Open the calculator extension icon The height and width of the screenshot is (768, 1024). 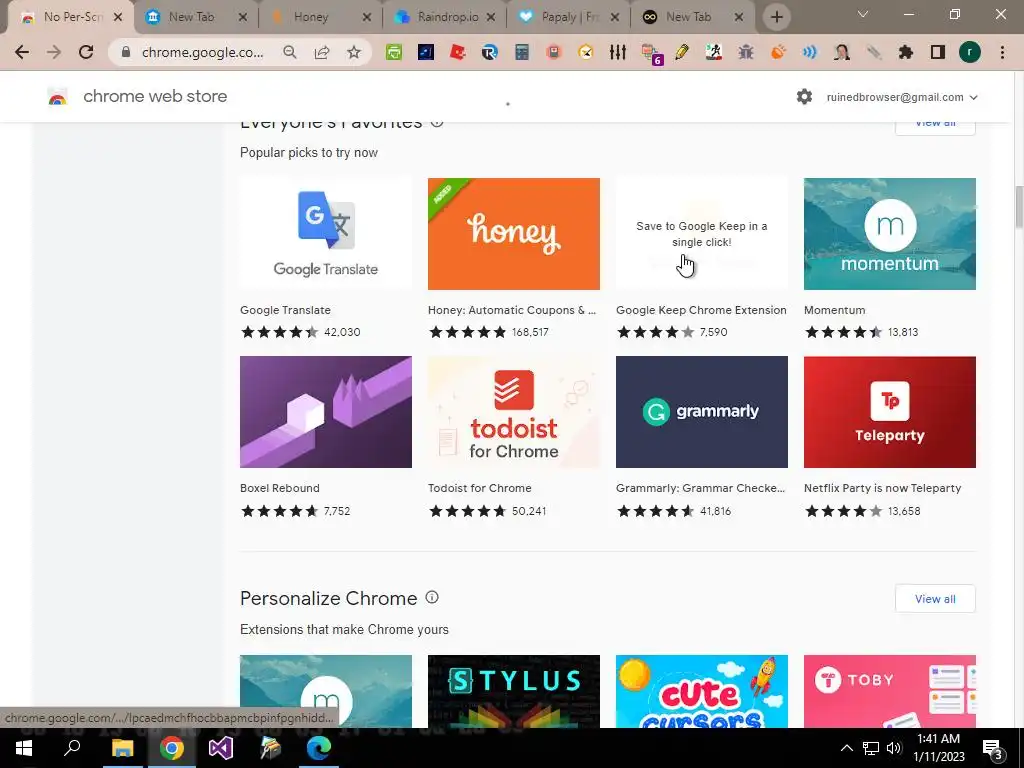(x=522, y=52)
